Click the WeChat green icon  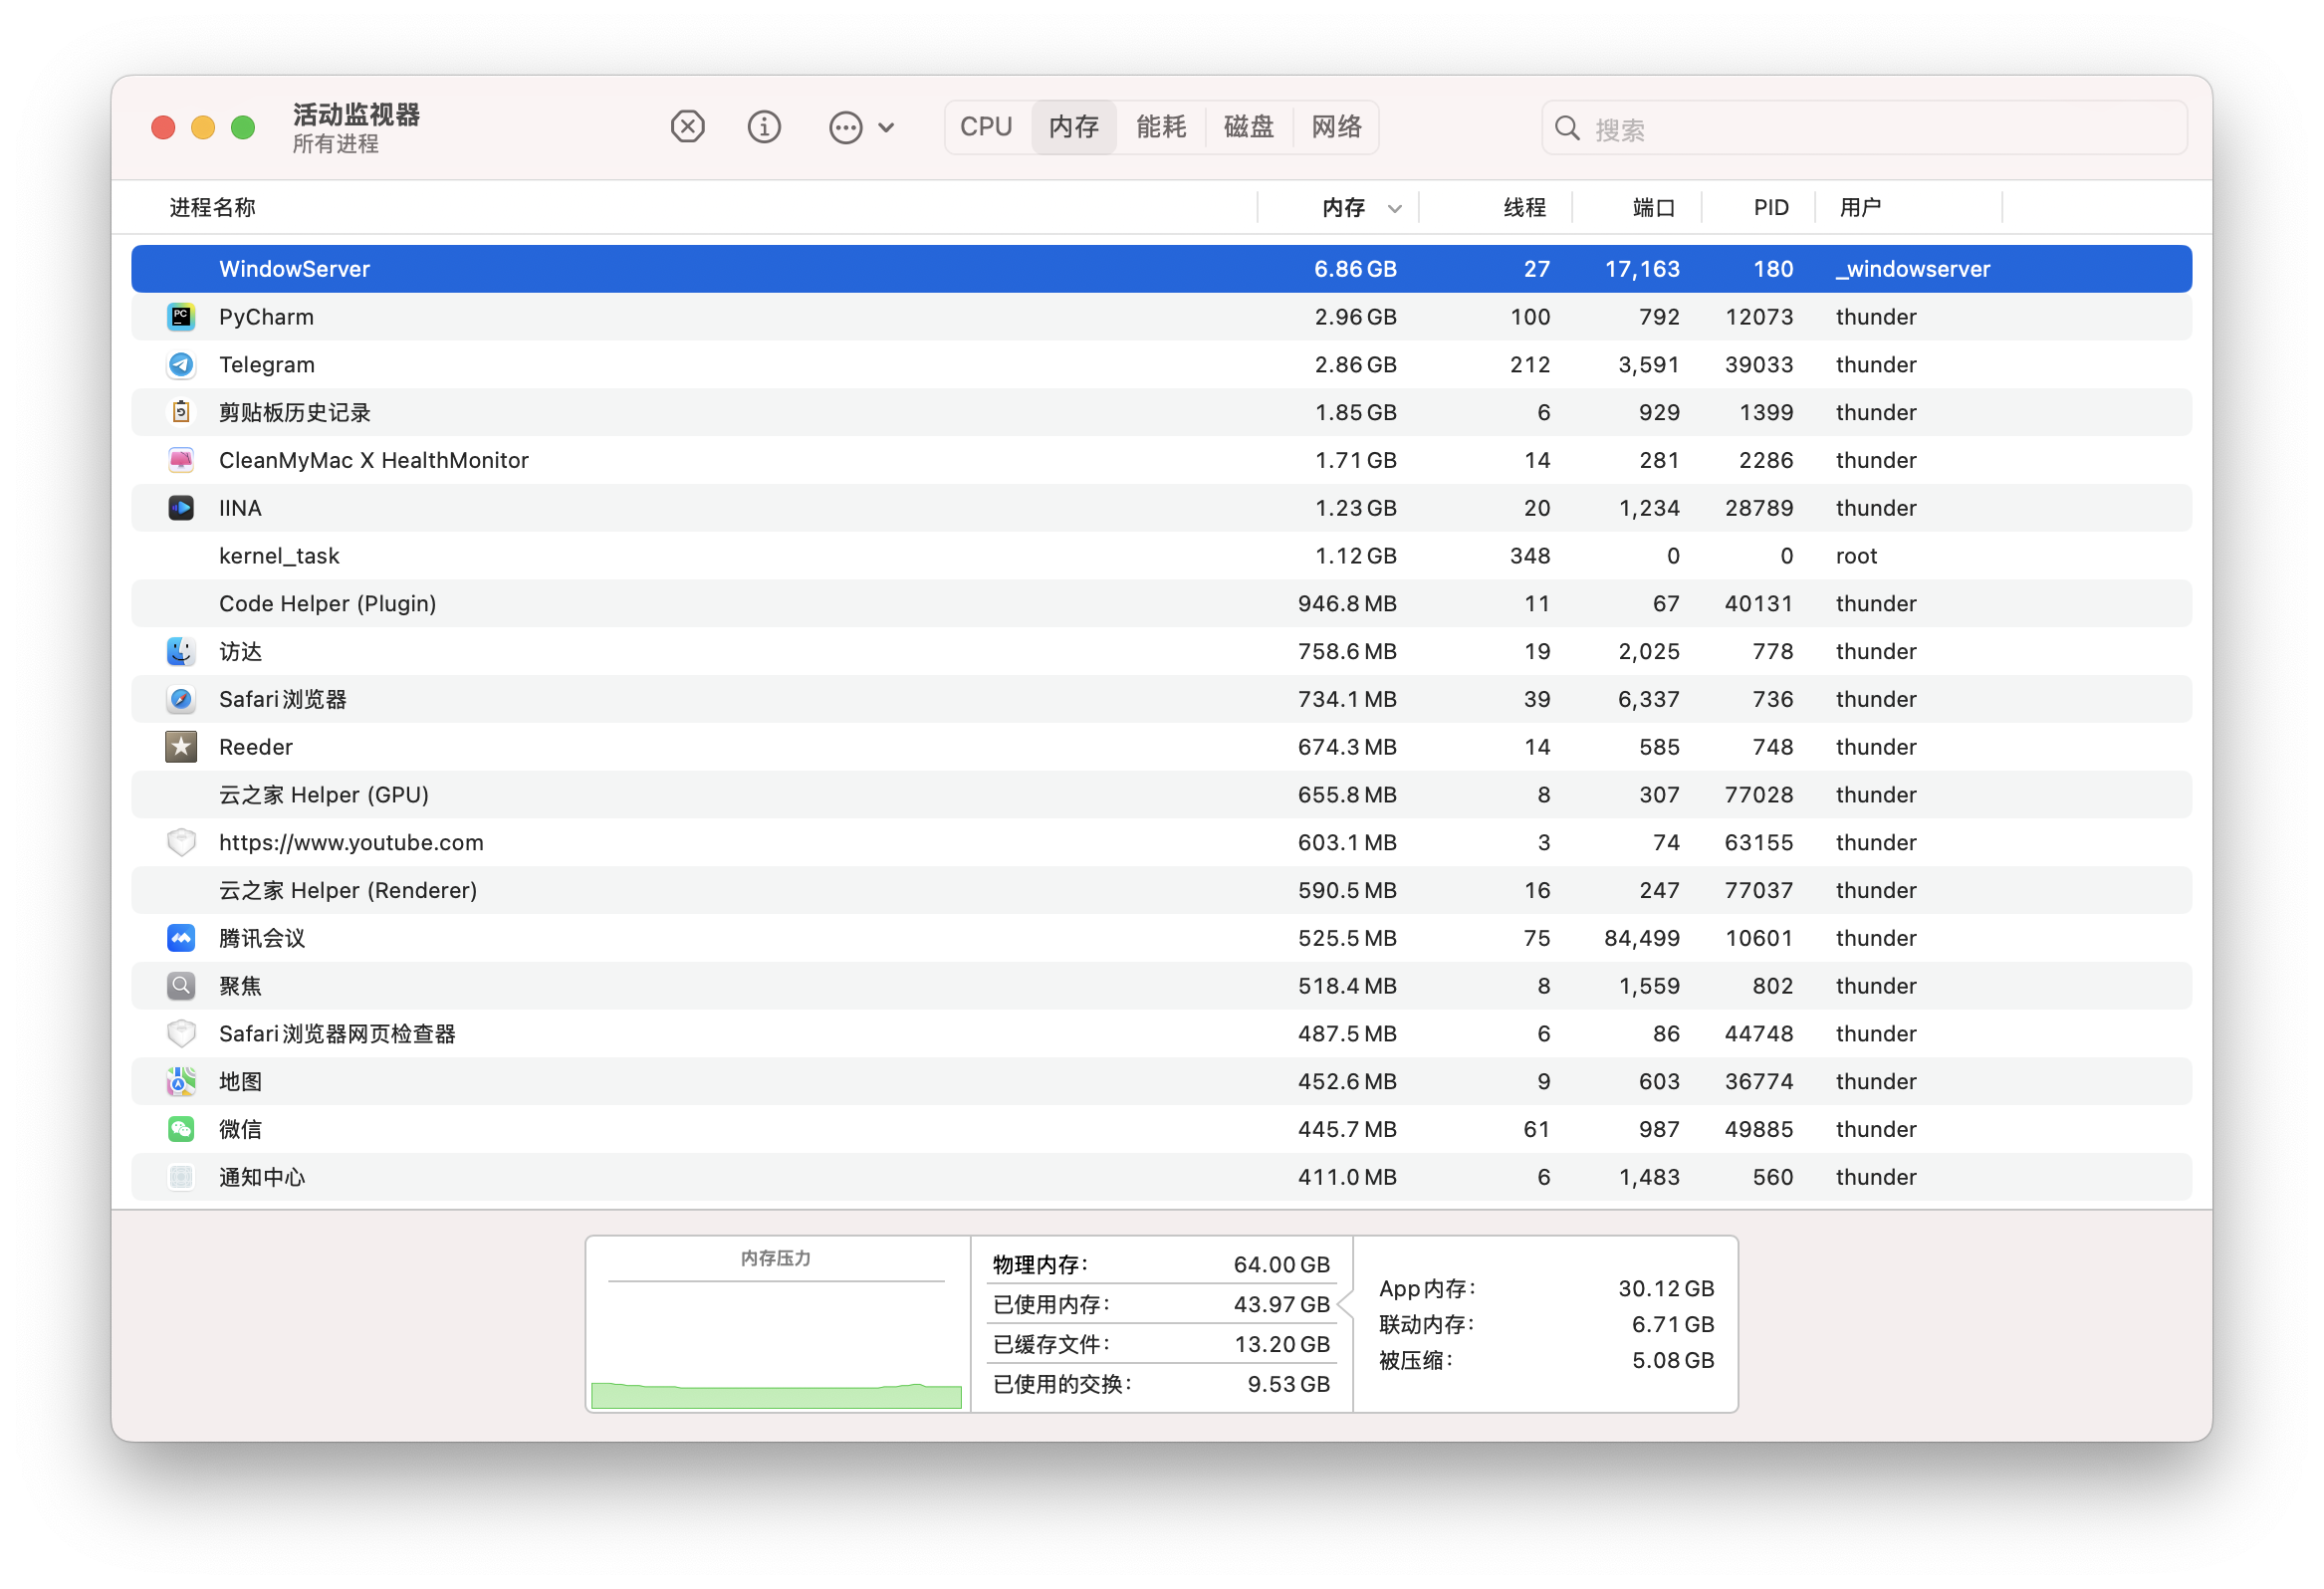point(181,1129)
